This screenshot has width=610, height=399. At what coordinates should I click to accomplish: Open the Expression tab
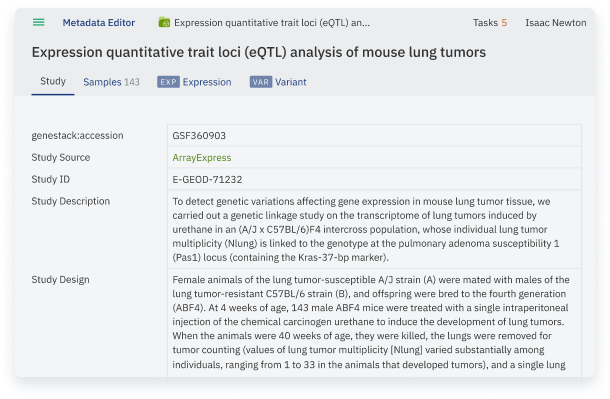click(x=207, y=82)
